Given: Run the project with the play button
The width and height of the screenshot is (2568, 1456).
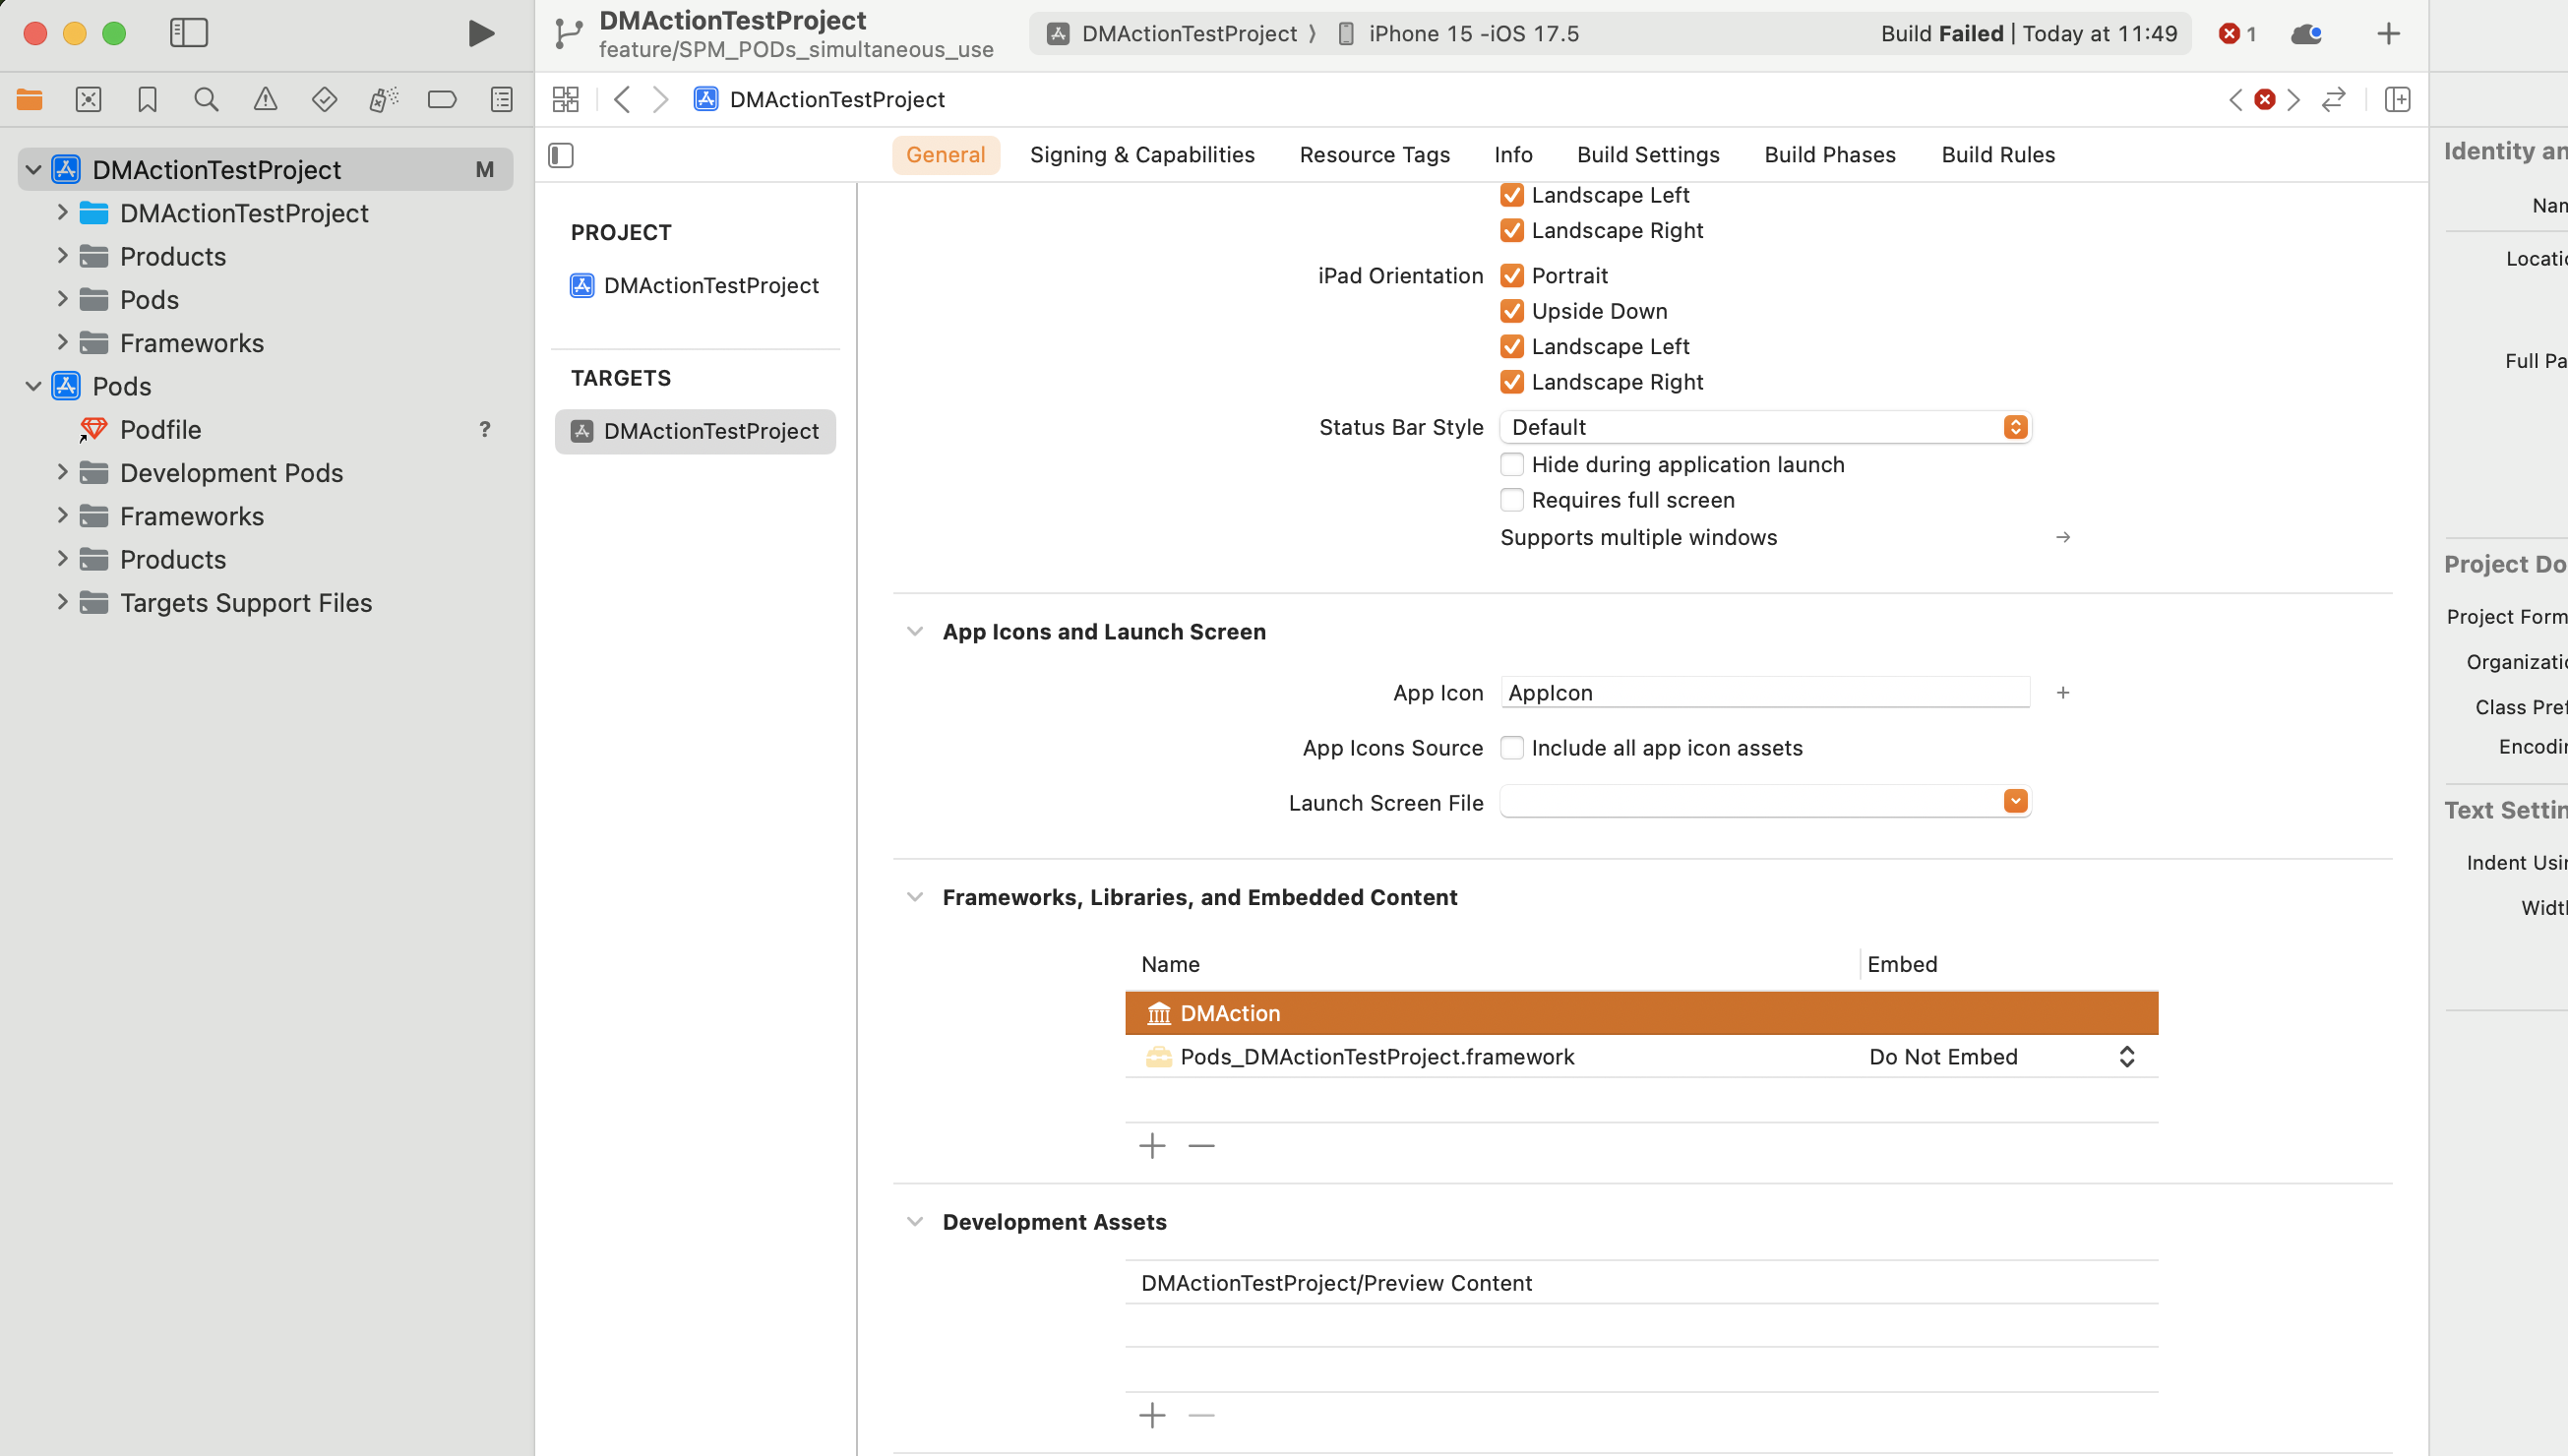Looking at the screenshot, I should click(x=481, y=34).
